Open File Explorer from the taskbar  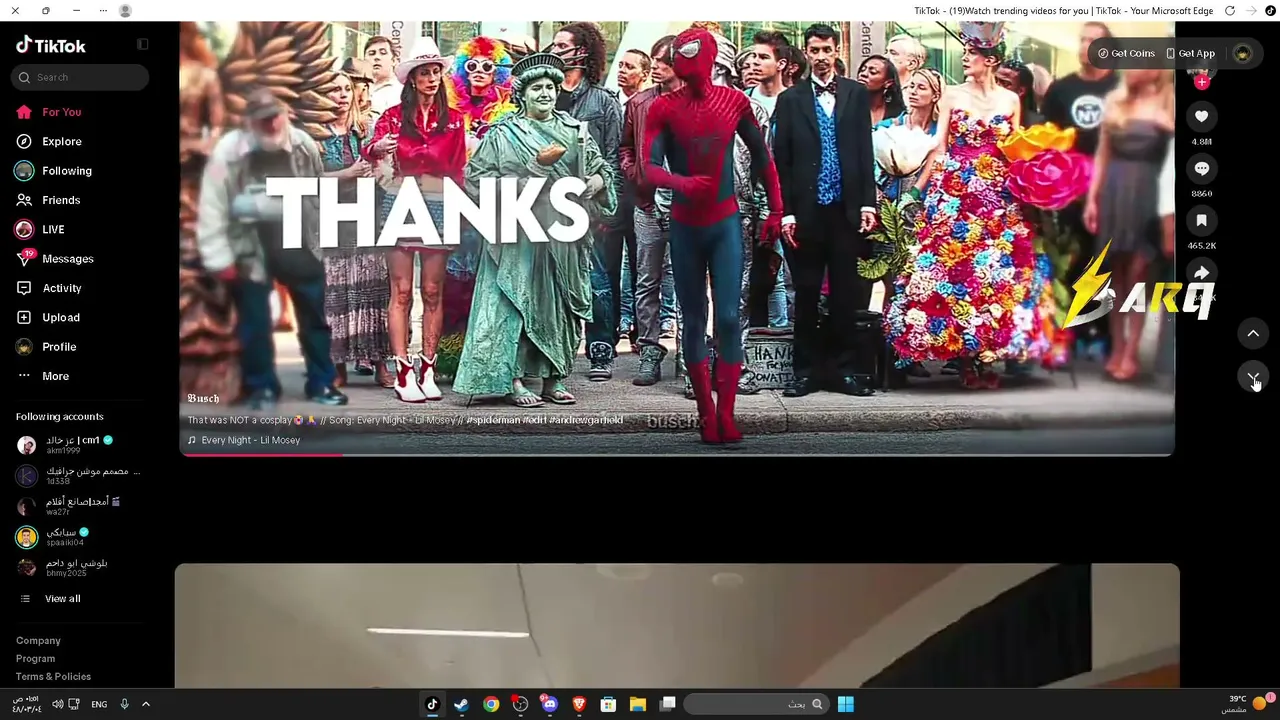point(638,704)
